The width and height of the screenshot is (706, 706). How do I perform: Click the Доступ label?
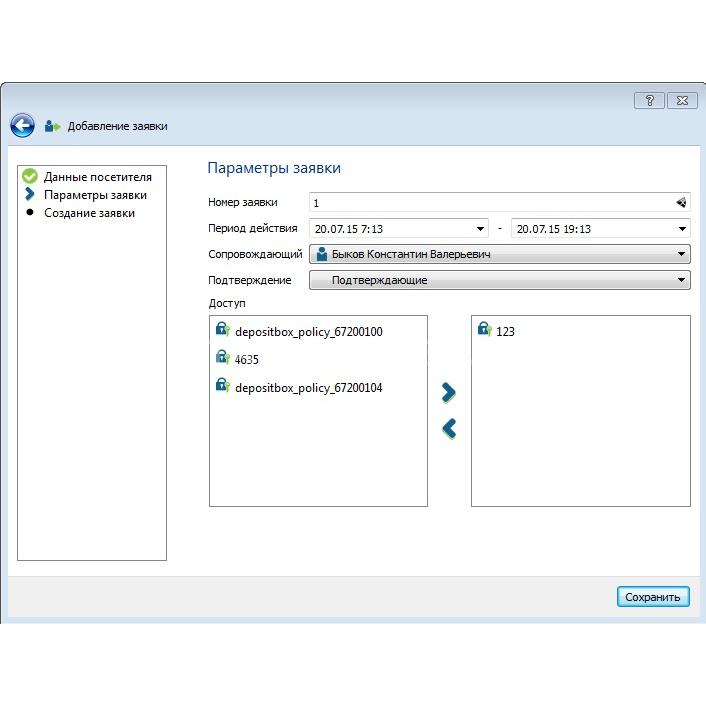click(226, 303)
